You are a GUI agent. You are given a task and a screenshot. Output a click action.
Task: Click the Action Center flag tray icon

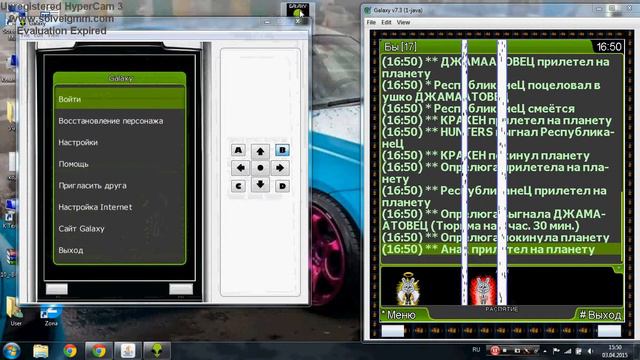(556, 351)
